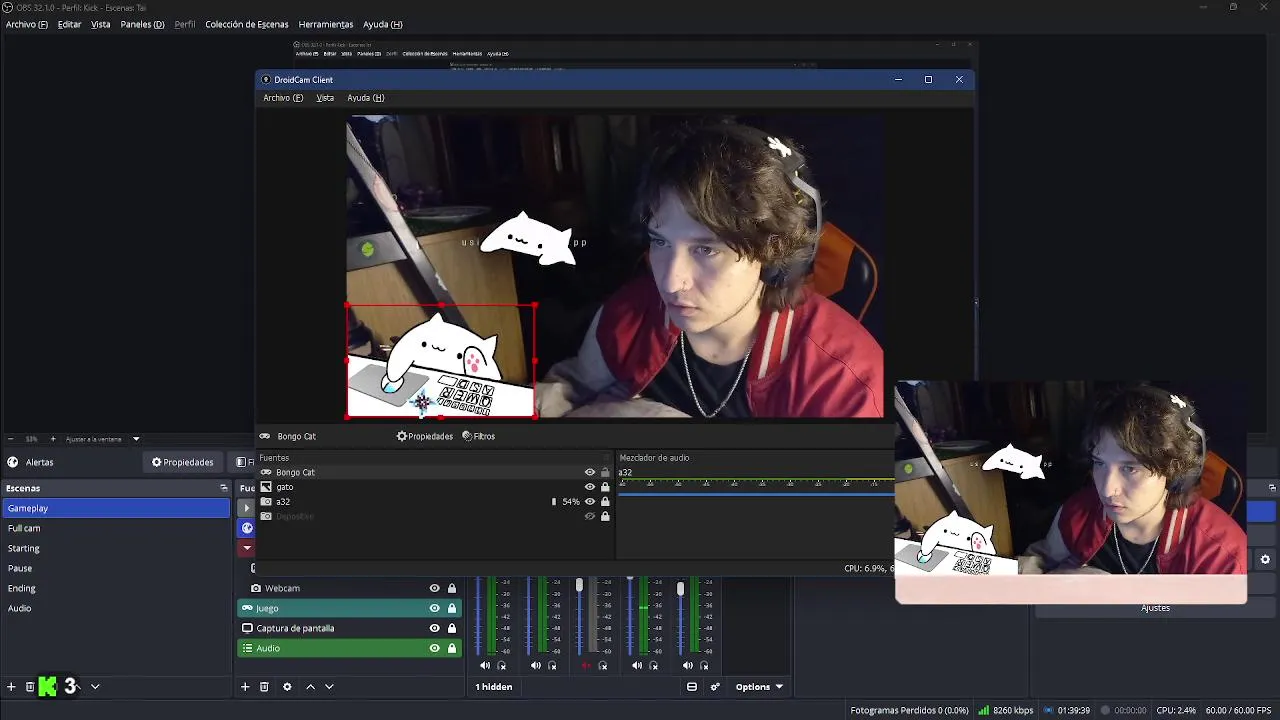
Task: Hide the Juego source
Action: 434,608
